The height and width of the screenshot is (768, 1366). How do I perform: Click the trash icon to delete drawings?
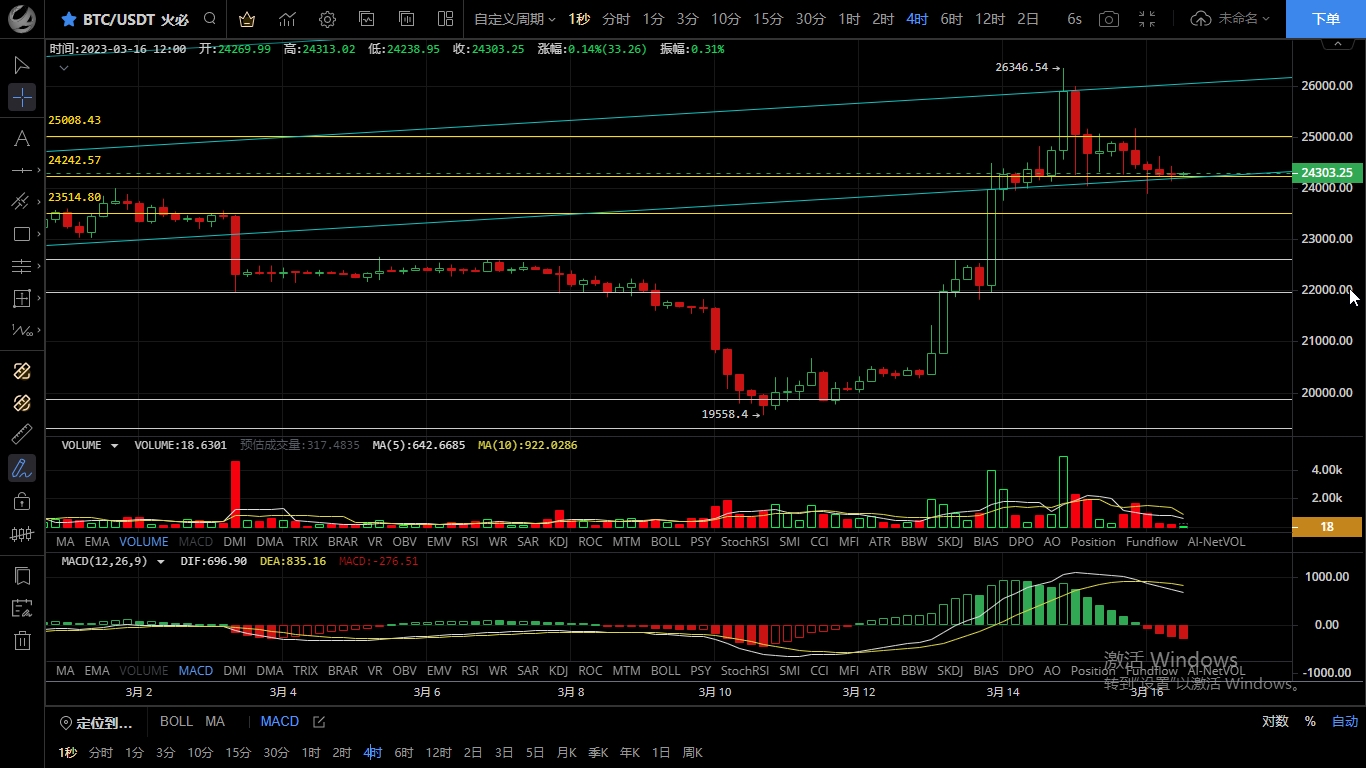tap(22, 641)
